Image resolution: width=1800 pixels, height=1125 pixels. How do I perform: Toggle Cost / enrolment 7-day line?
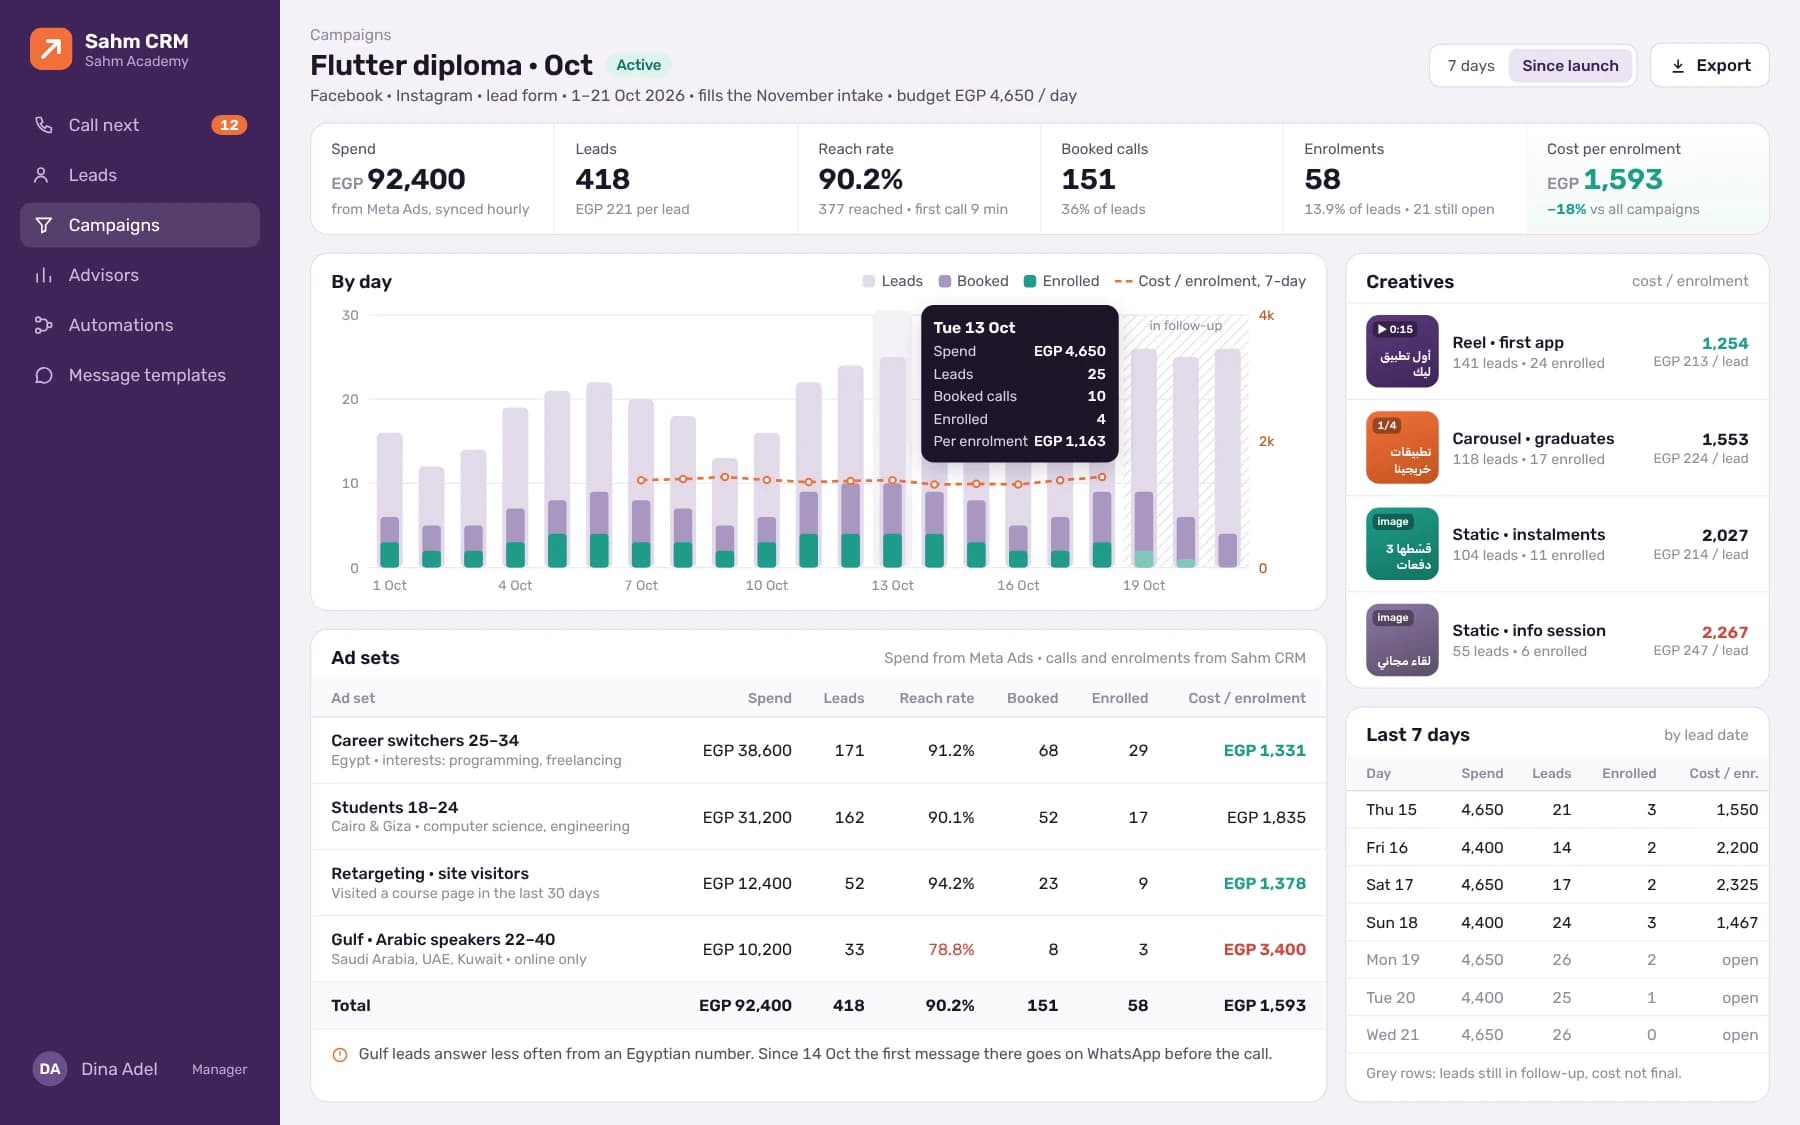coord(1210,281)
